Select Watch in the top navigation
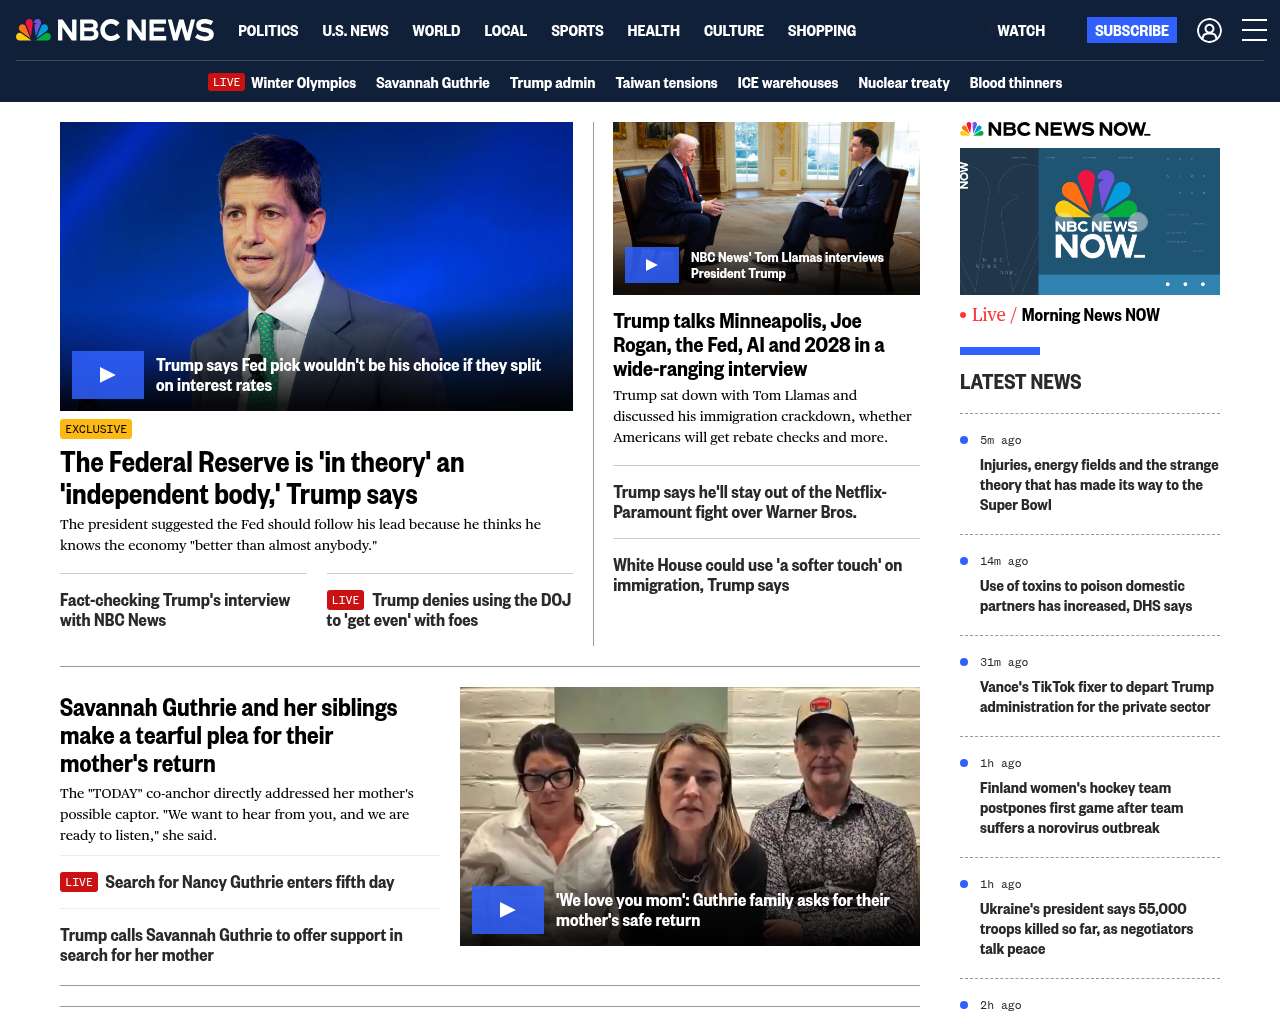 click(1020, 31)
